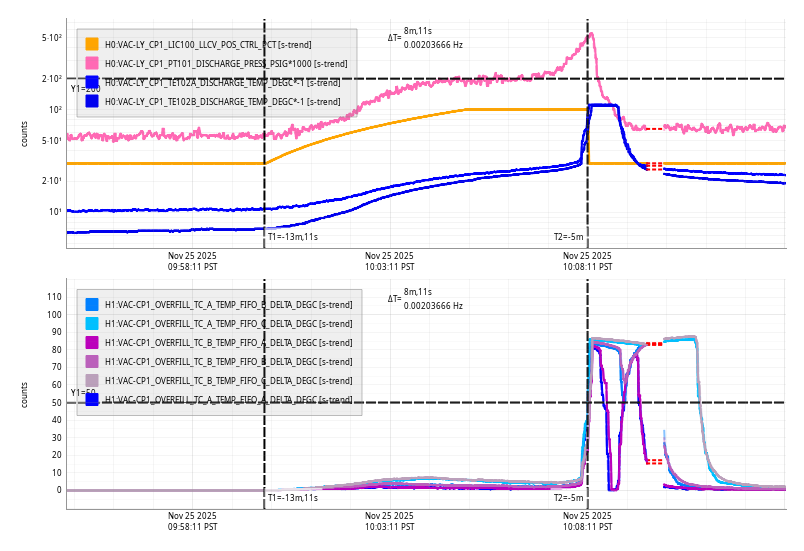Select the TE102A_DISCHARGE_TEMP legend entry text
The width and height of the screenshot is (804, 551).
pyautogui.click(x=222, y=82)
